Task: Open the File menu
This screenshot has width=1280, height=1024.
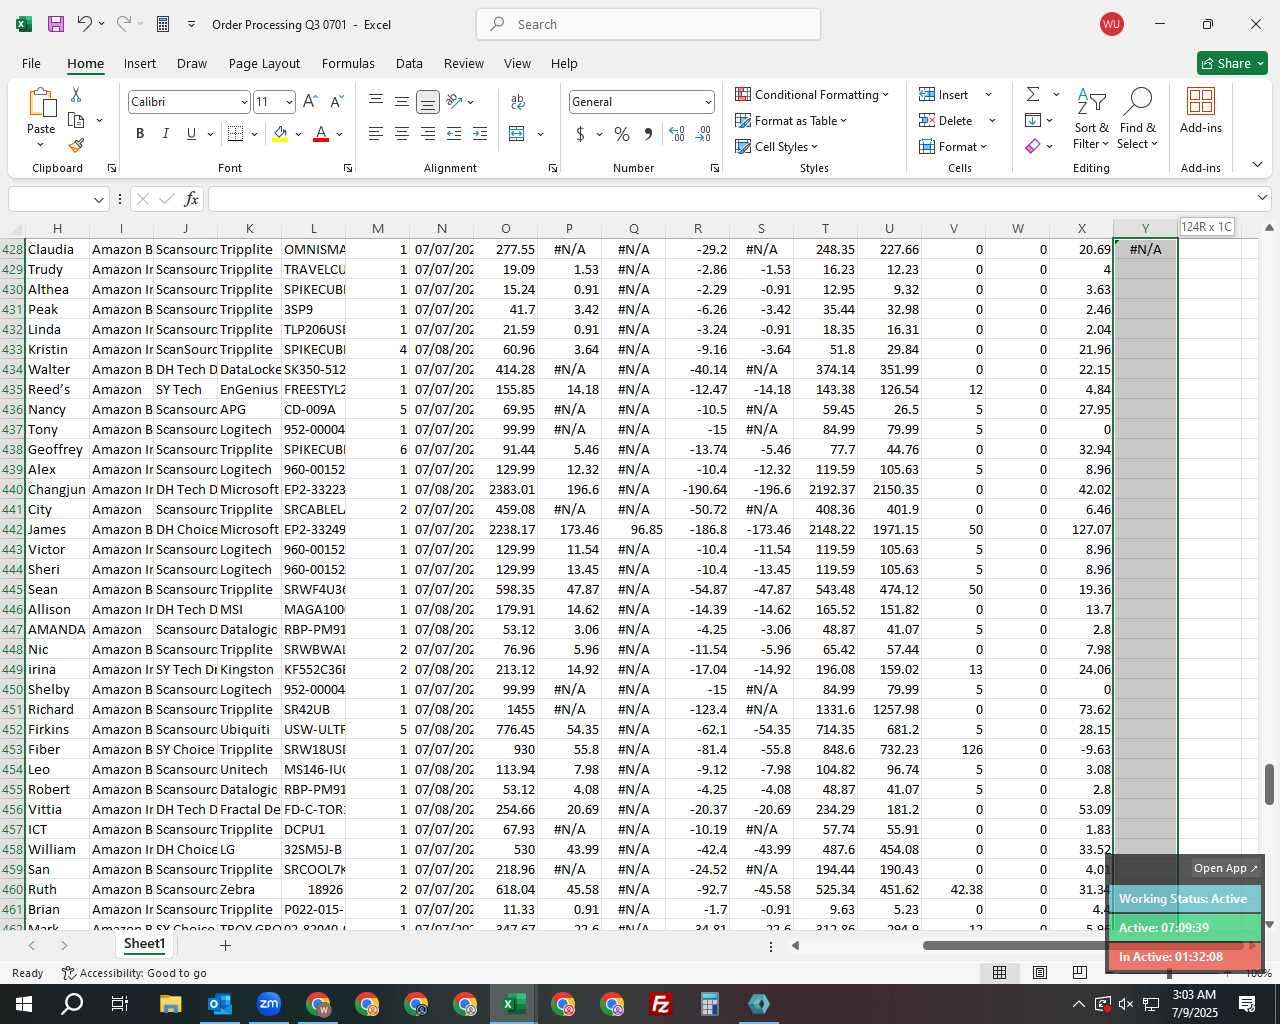Action: tap(31, 63)
